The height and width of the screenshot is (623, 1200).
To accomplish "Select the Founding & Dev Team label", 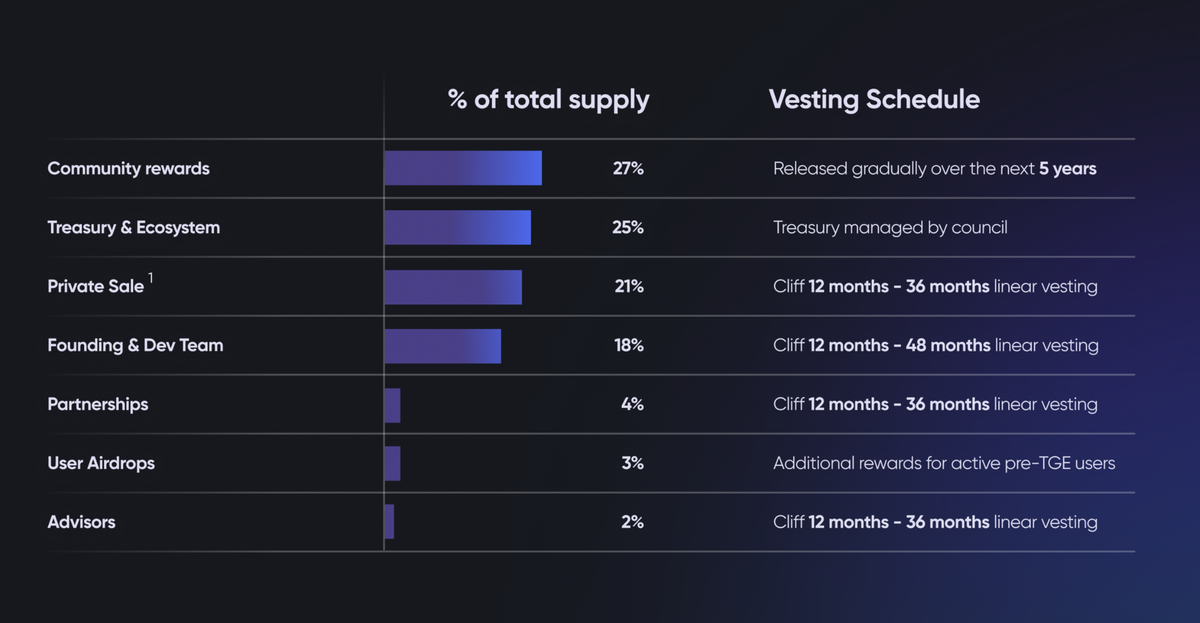I will point(135,345).
